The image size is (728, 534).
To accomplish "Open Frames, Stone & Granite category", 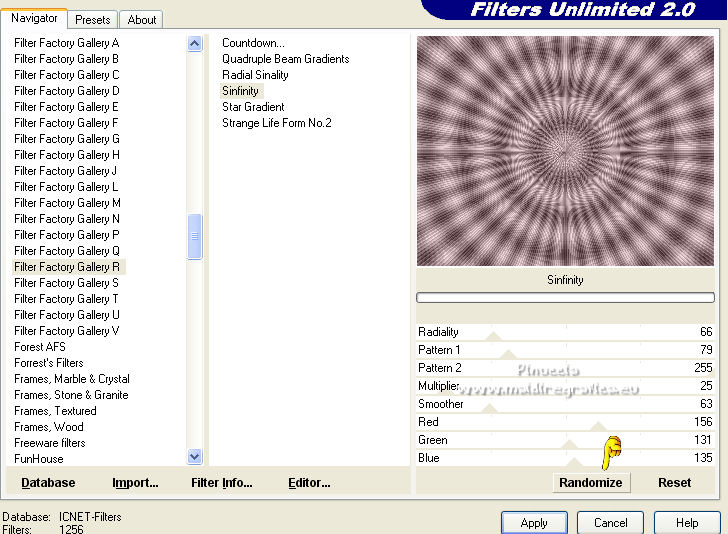I will point(72,395).
